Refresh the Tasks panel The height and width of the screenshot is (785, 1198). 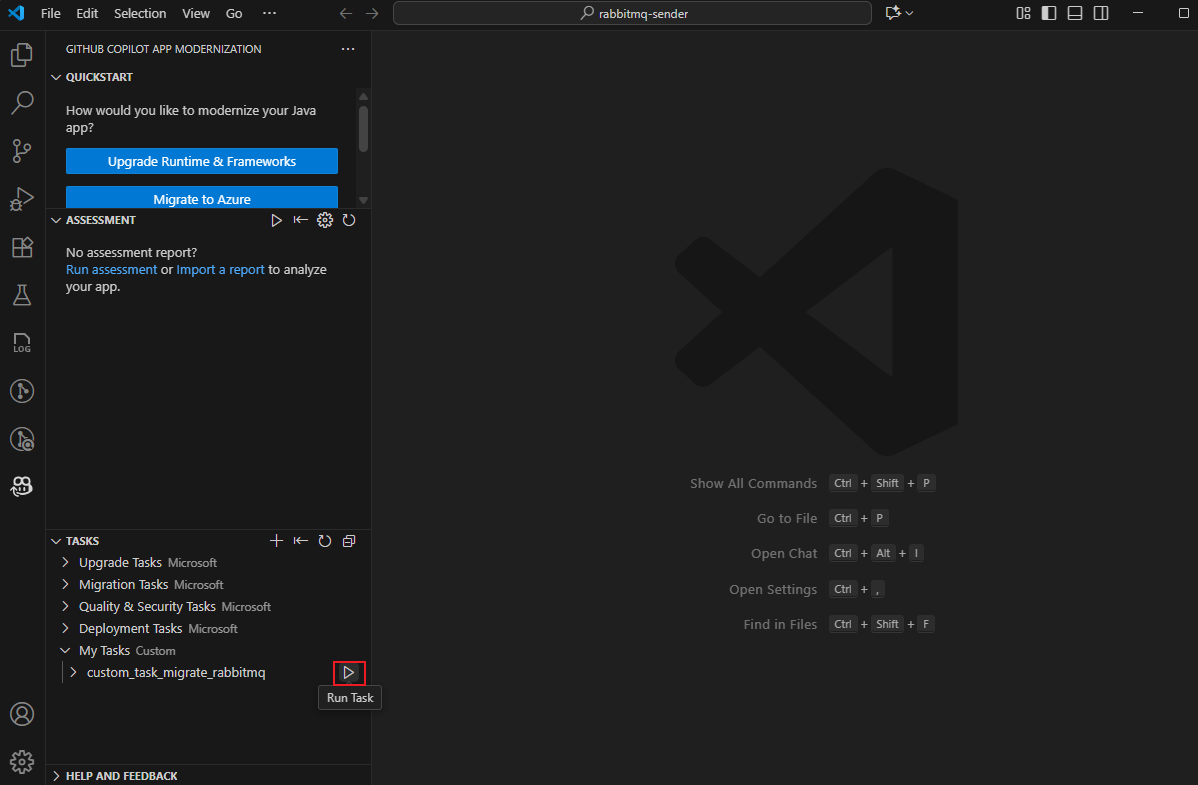[x=325, y=540]
